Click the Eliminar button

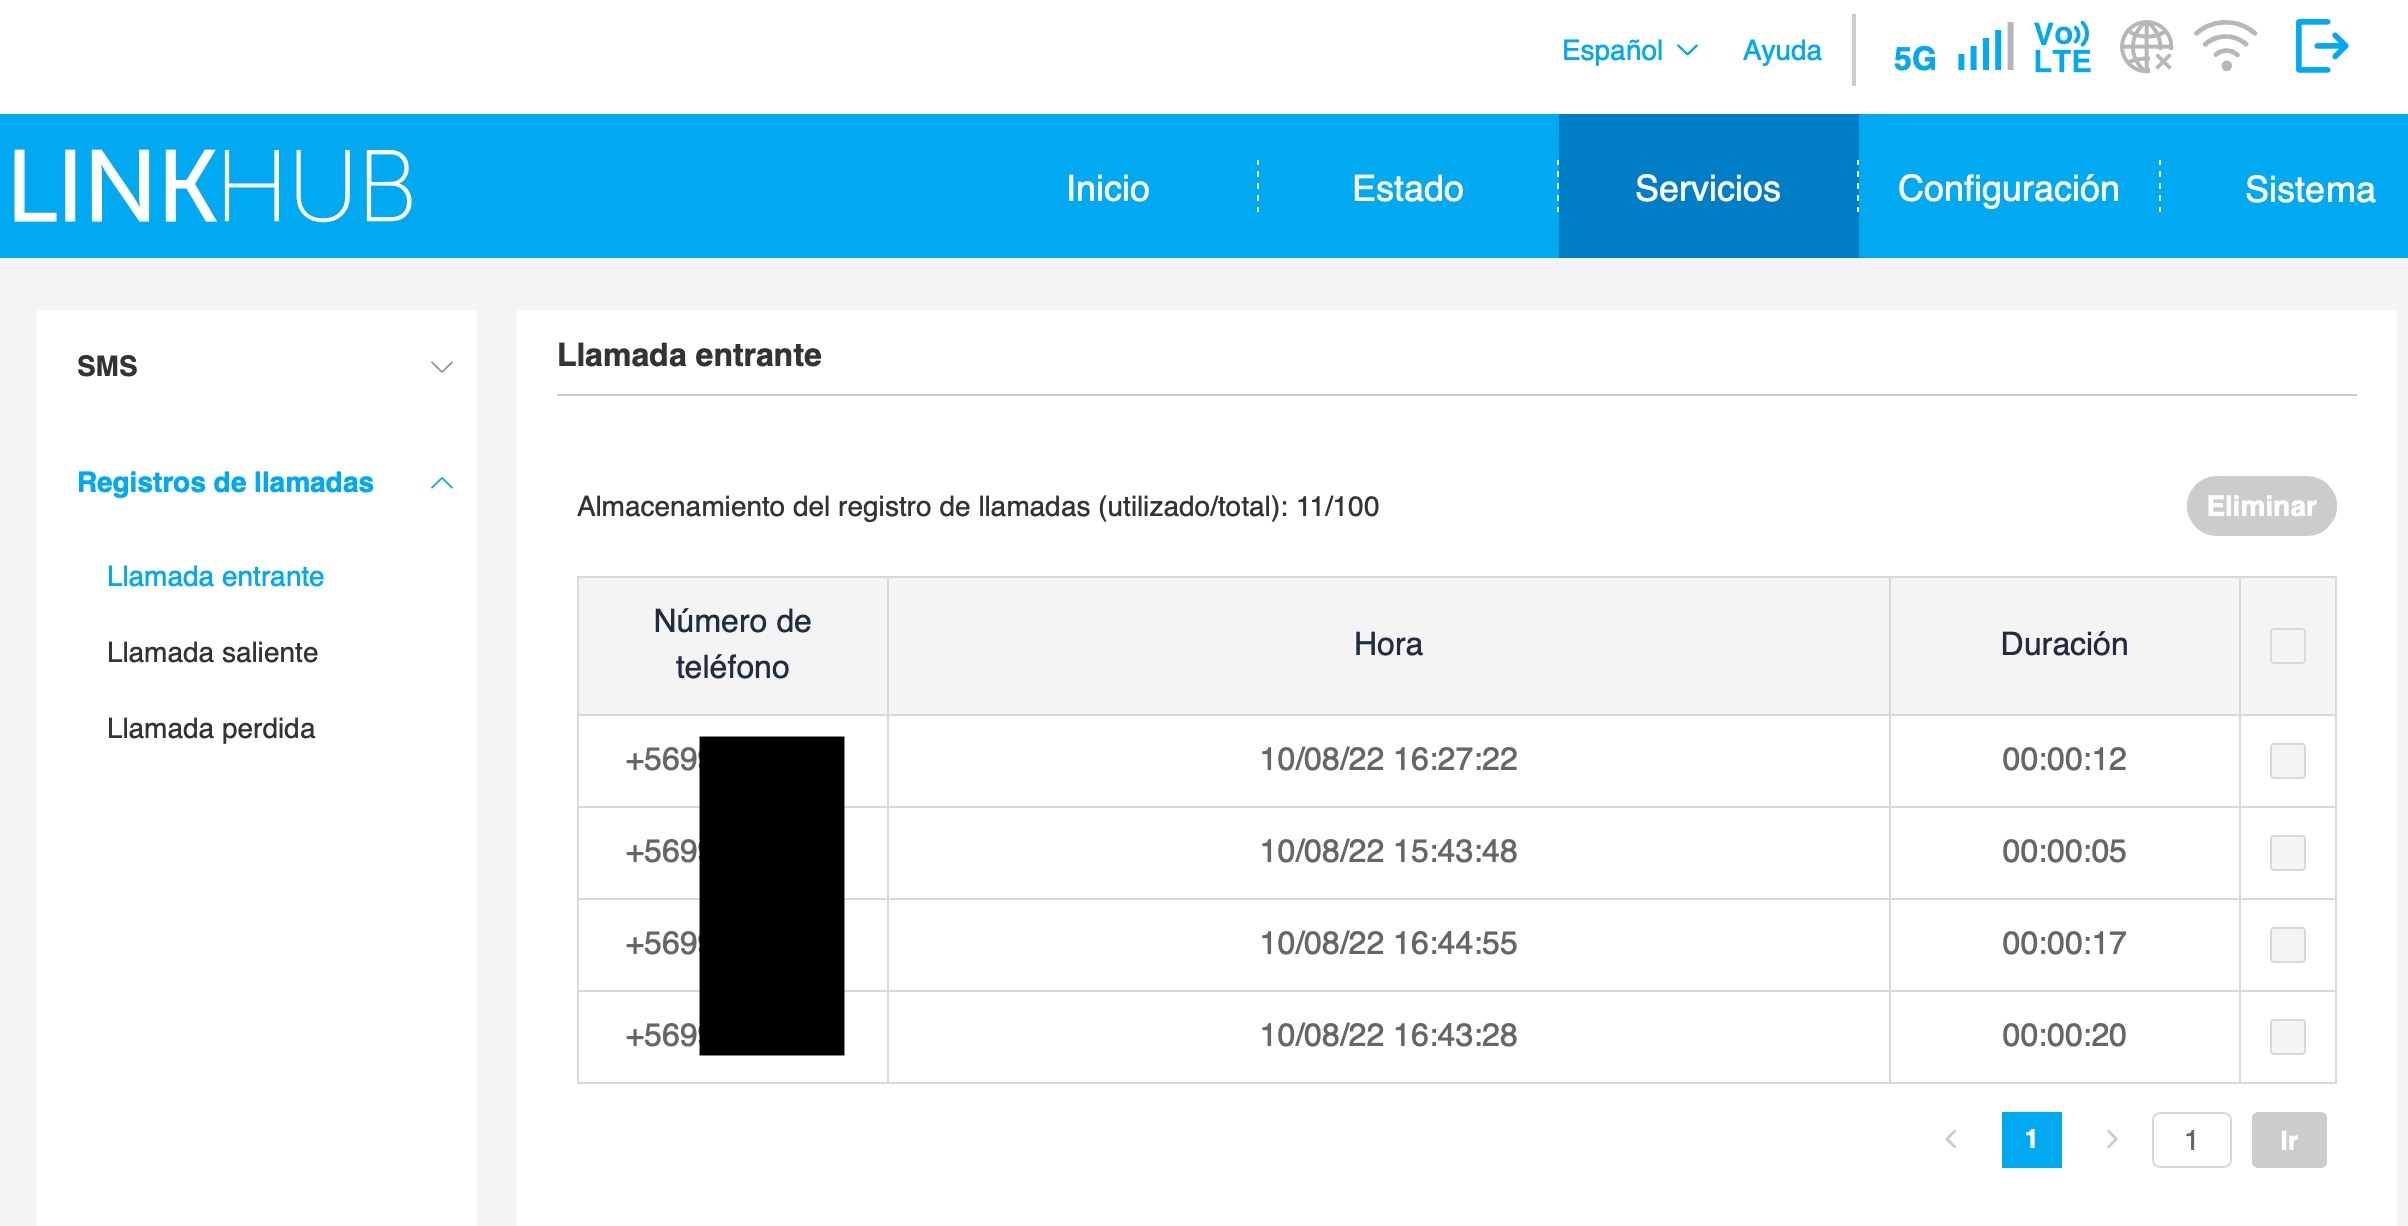click(2260, 506)
